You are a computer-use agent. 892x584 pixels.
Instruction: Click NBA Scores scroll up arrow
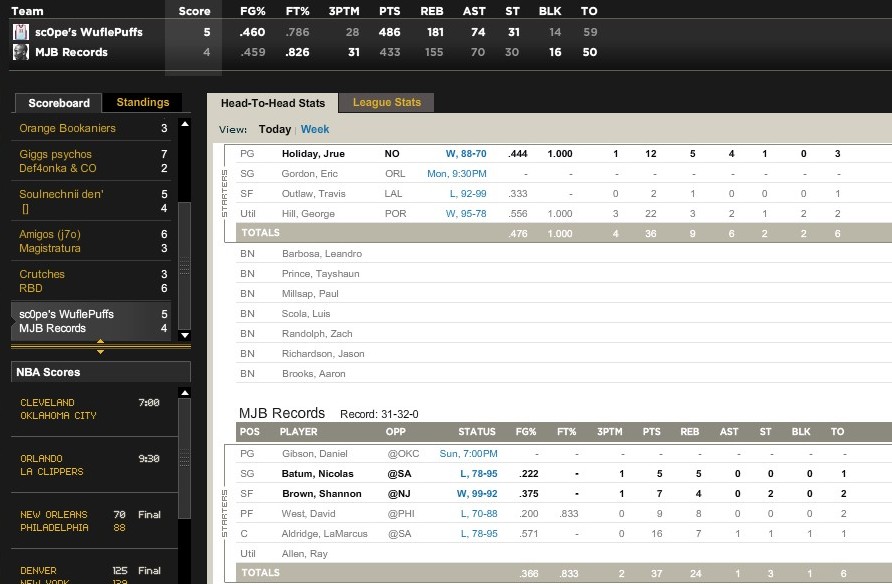tap(184, 392)
